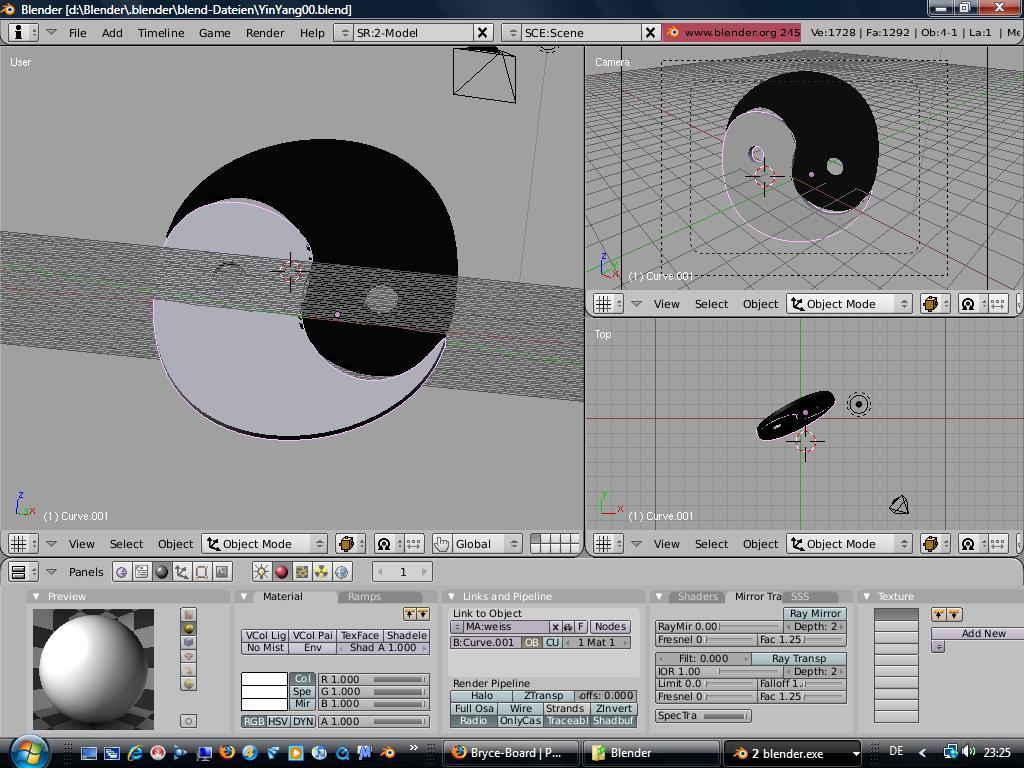Click the hand manipulator icon
Screen dimensions: 1024x768
pyautogui.click(x=441, y=544)
